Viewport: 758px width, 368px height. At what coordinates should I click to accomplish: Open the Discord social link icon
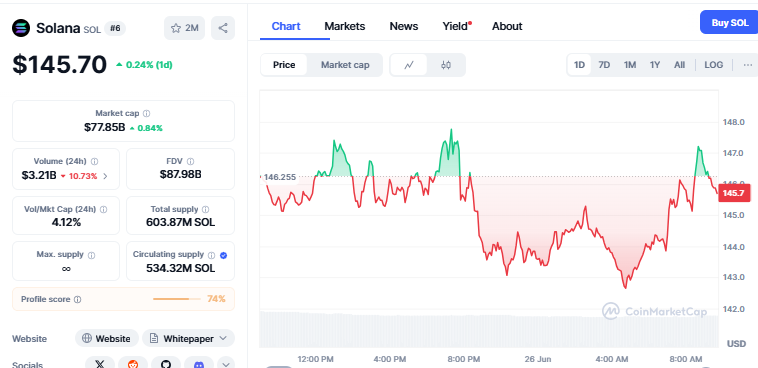pyautogui.click(x=199, y=363)
